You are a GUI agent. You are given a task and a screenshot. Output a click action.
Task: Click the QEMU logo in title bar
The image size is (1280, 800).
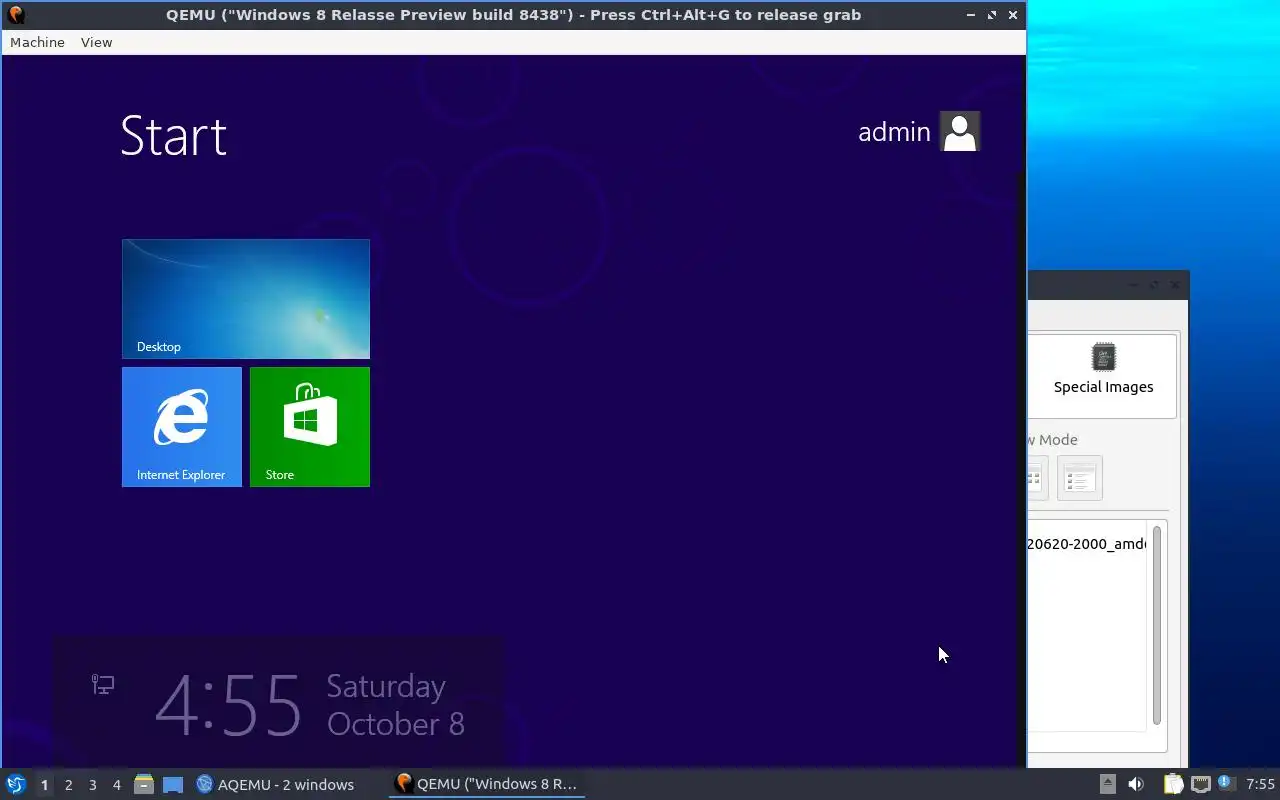tap(16, 15)
